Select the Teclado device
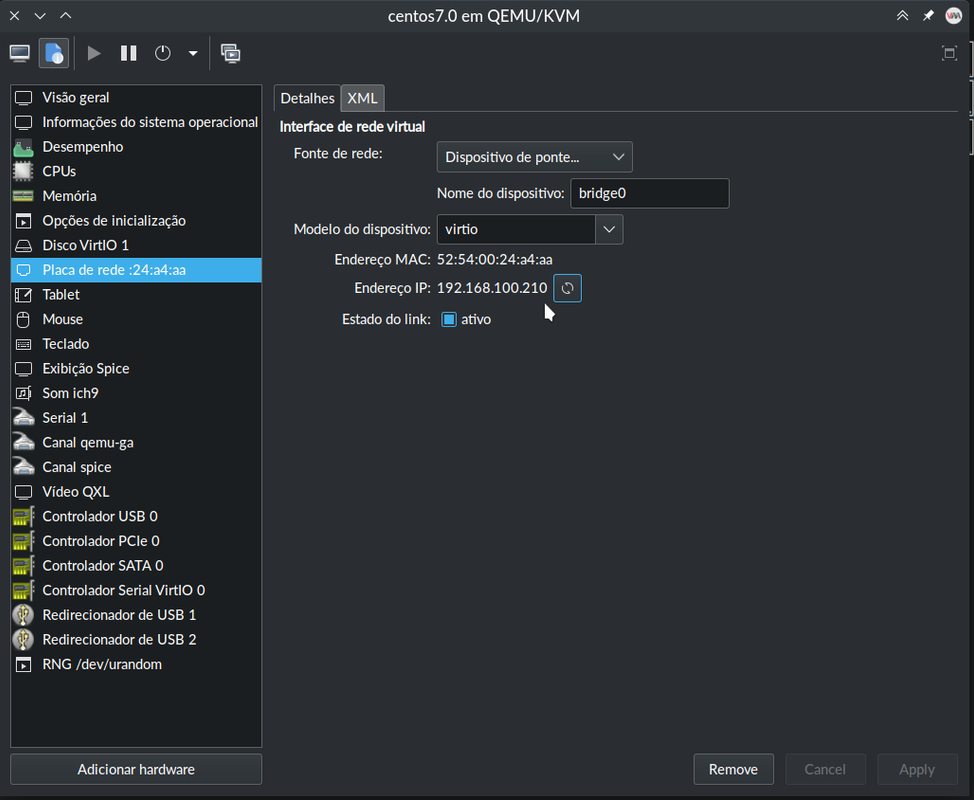This screenshot has height=800, width=974. (136, 344)
